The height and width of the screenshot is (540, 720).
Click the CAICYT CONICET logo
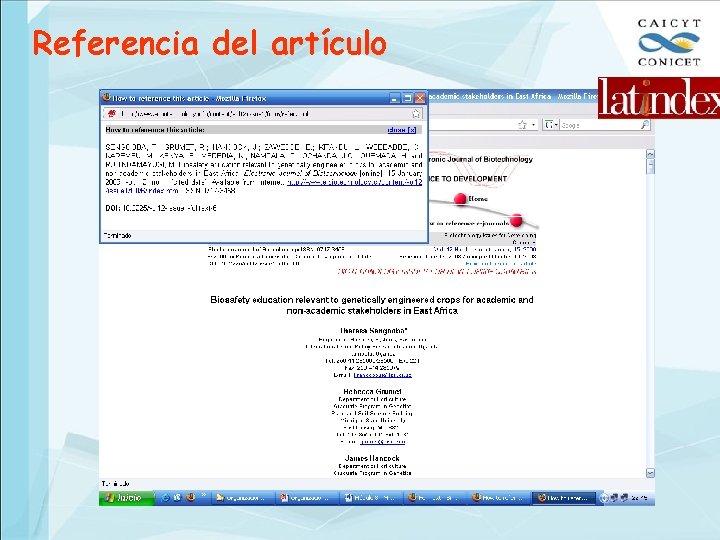(669, 42)
